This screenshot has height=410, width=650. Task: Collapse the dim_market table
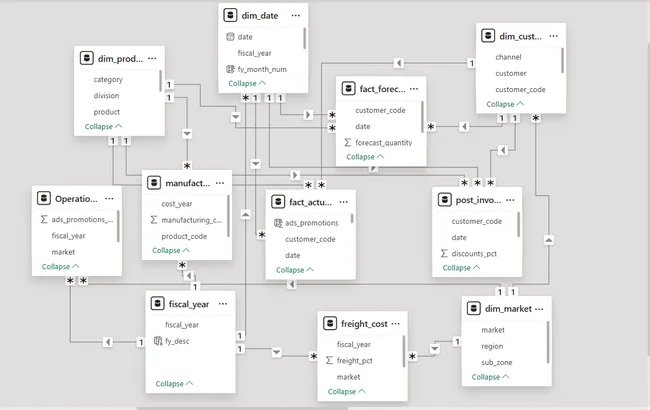tap(490, 377)
